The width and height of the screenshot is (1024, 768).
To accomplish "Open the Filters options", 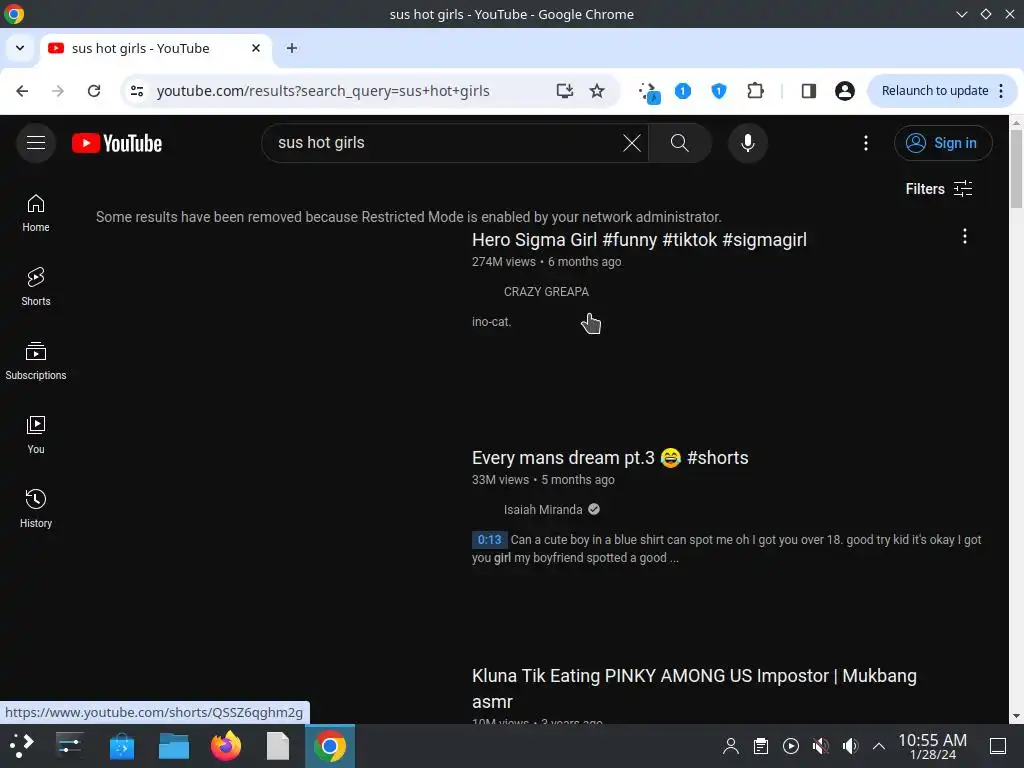I will click(939, 189).
